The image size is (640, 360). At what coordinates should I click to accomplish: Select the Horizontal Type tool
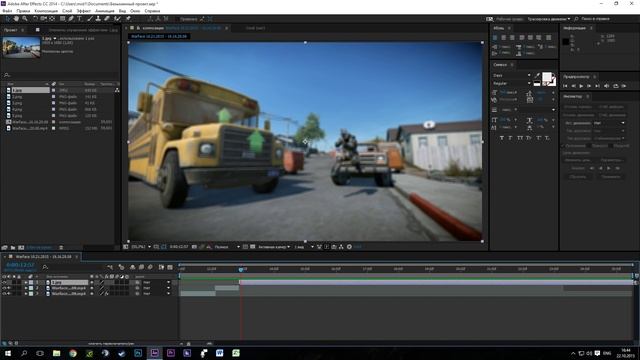tap(80, 19)
